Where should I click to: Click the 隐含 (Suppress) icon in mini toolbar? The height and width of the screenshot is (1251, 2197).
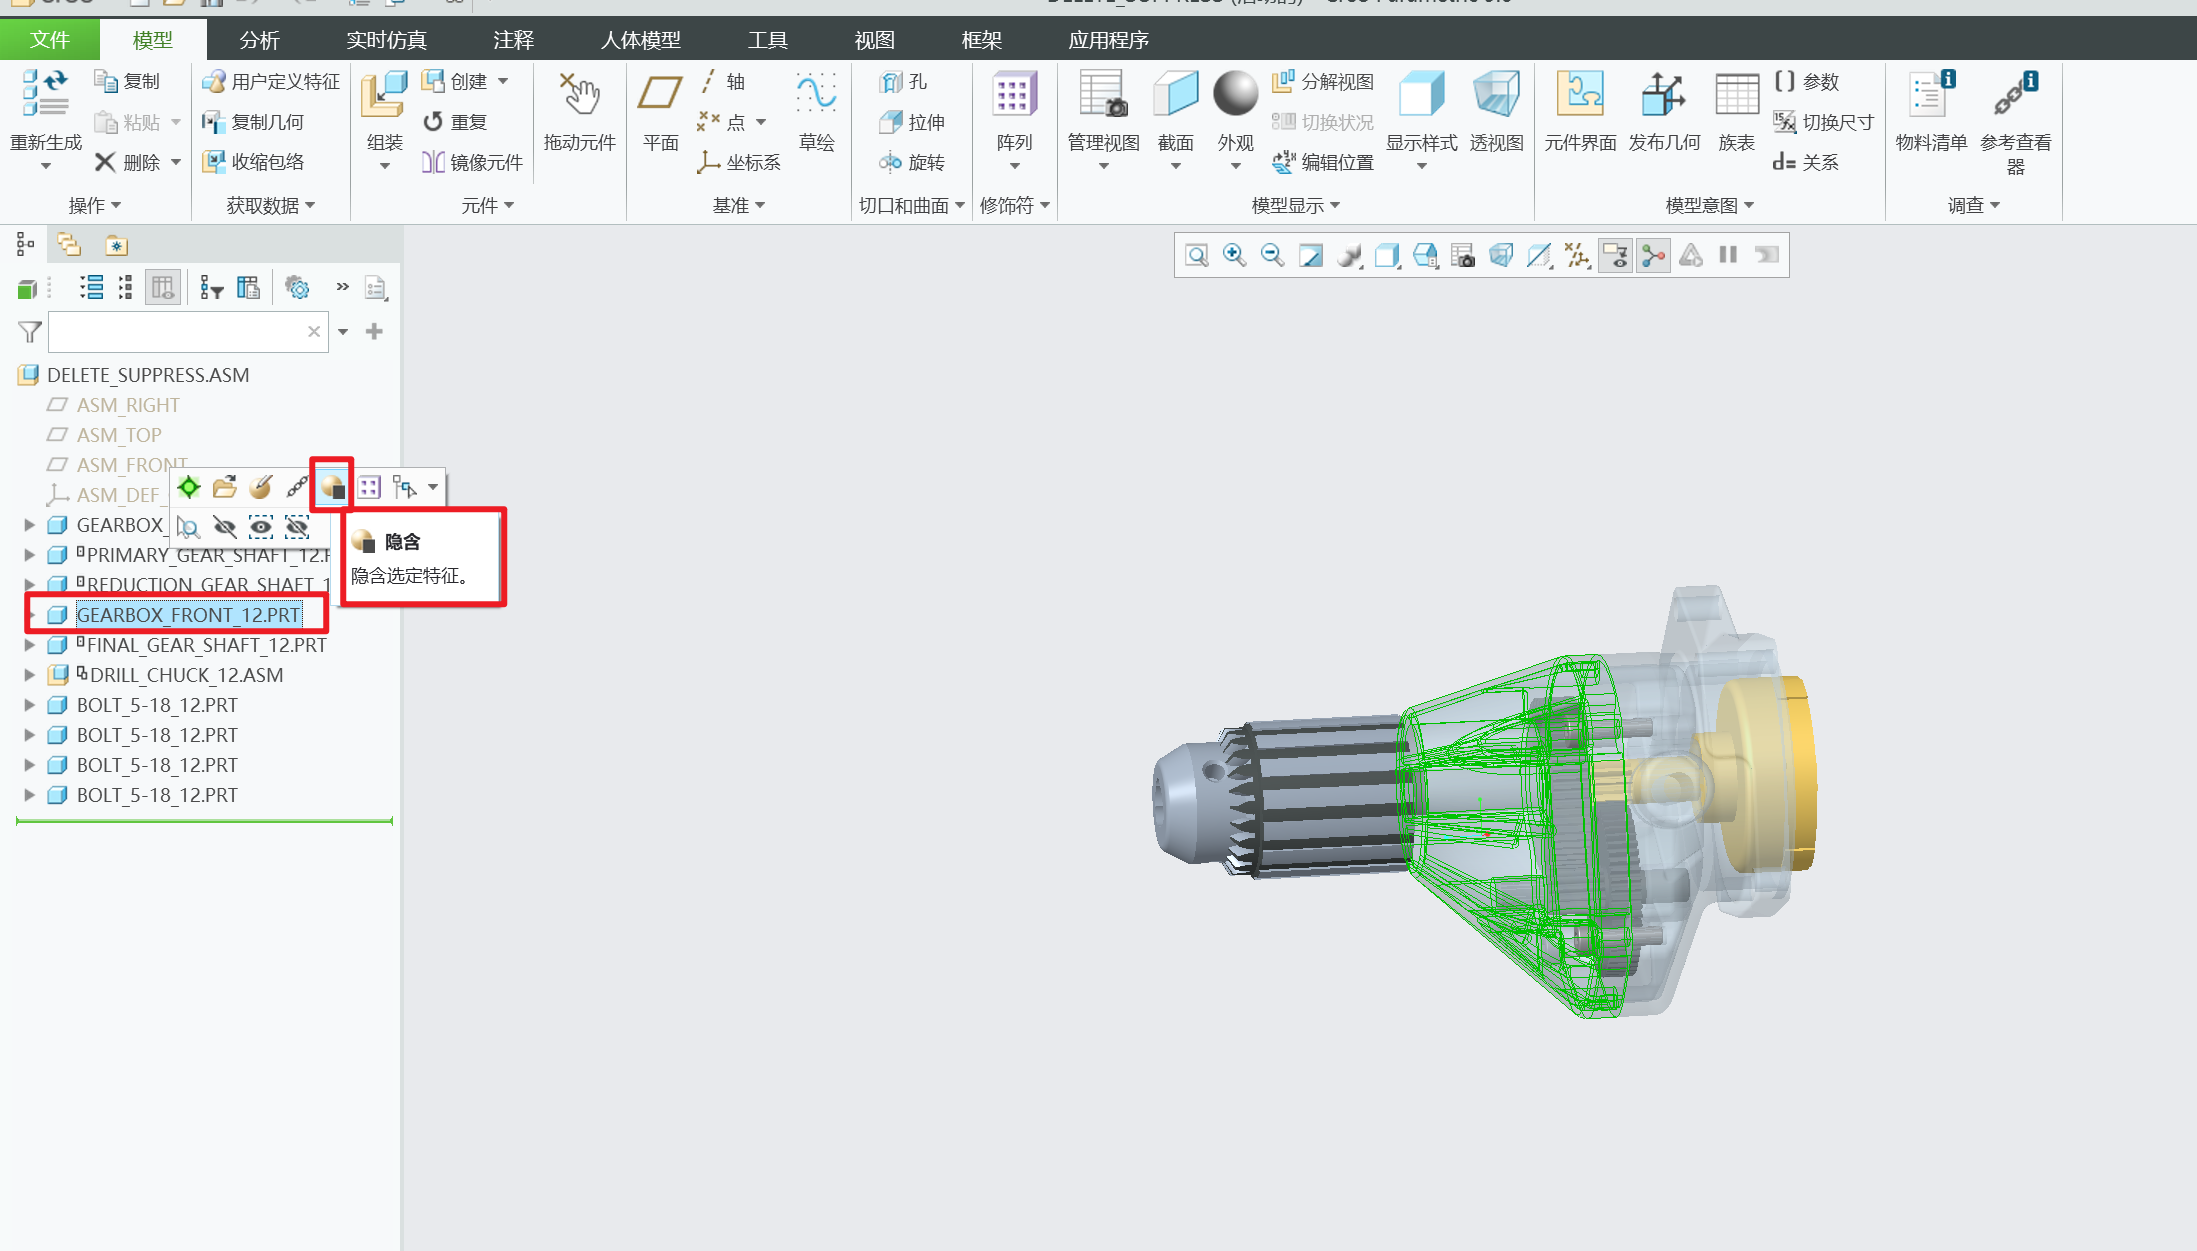(332, 487)
